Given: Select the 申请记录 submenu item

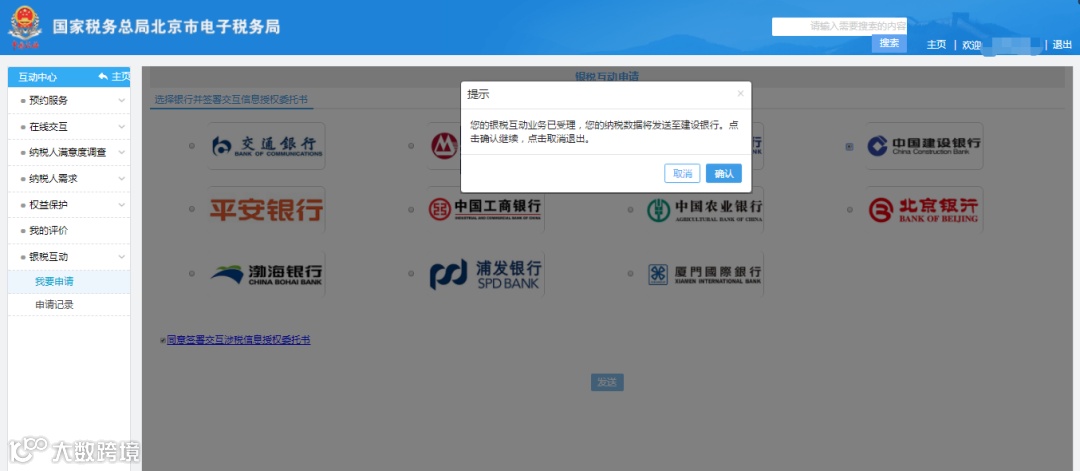Looking at the screenshot, I should tap(69, 304).
